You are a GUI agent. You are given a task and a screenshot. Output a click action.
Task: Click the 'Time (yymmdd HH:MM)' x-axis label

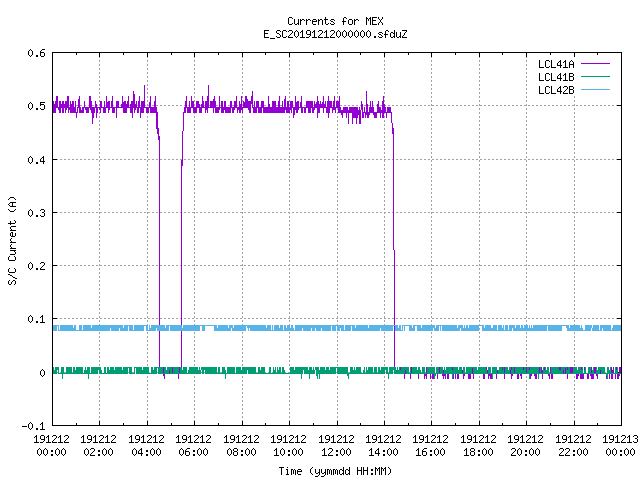tap(335, 471)
